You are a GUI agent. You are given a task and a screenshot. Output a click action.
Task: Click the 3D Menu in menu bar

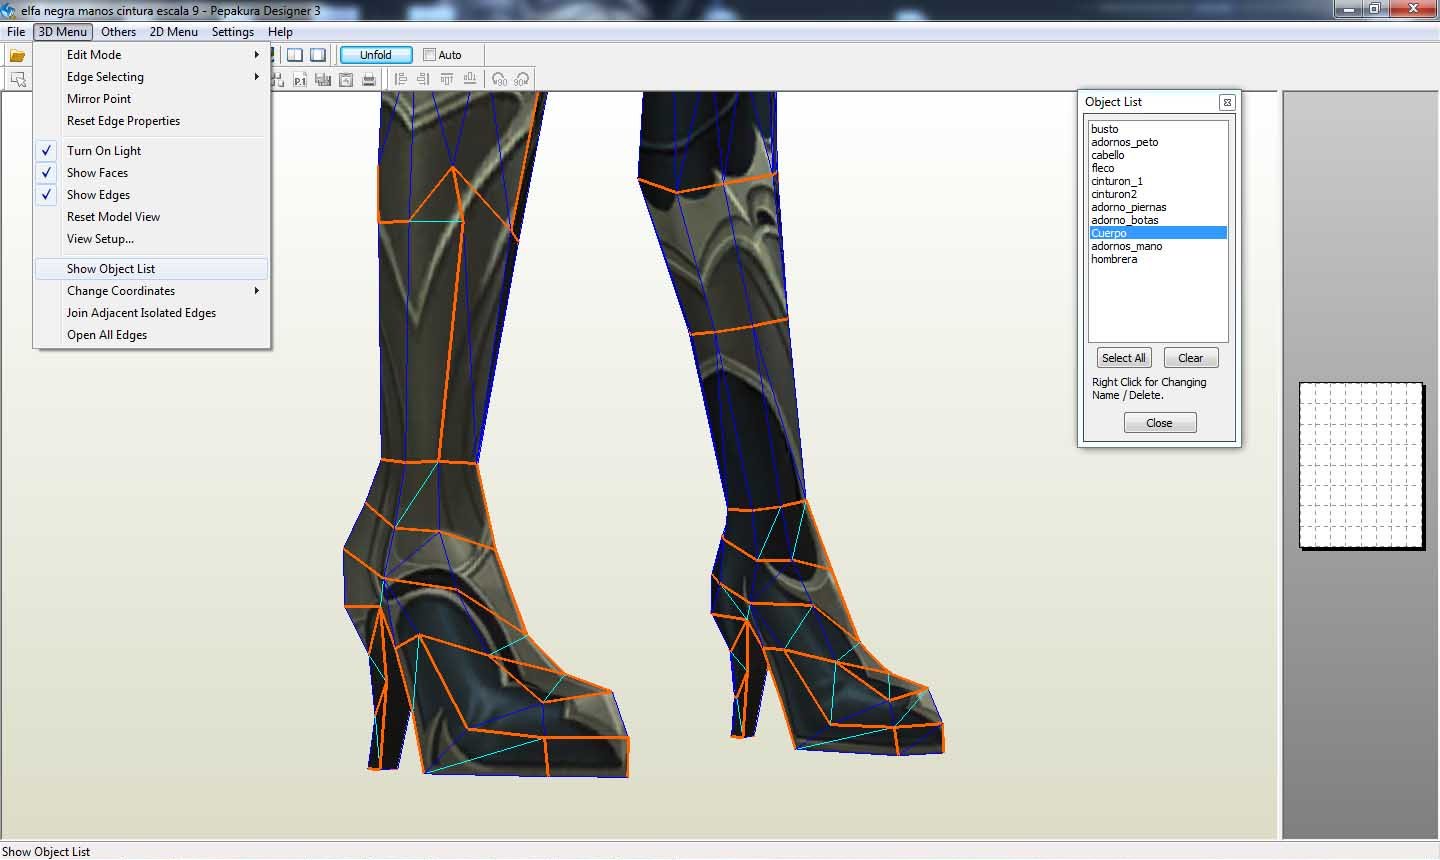(x=63, y=32)
